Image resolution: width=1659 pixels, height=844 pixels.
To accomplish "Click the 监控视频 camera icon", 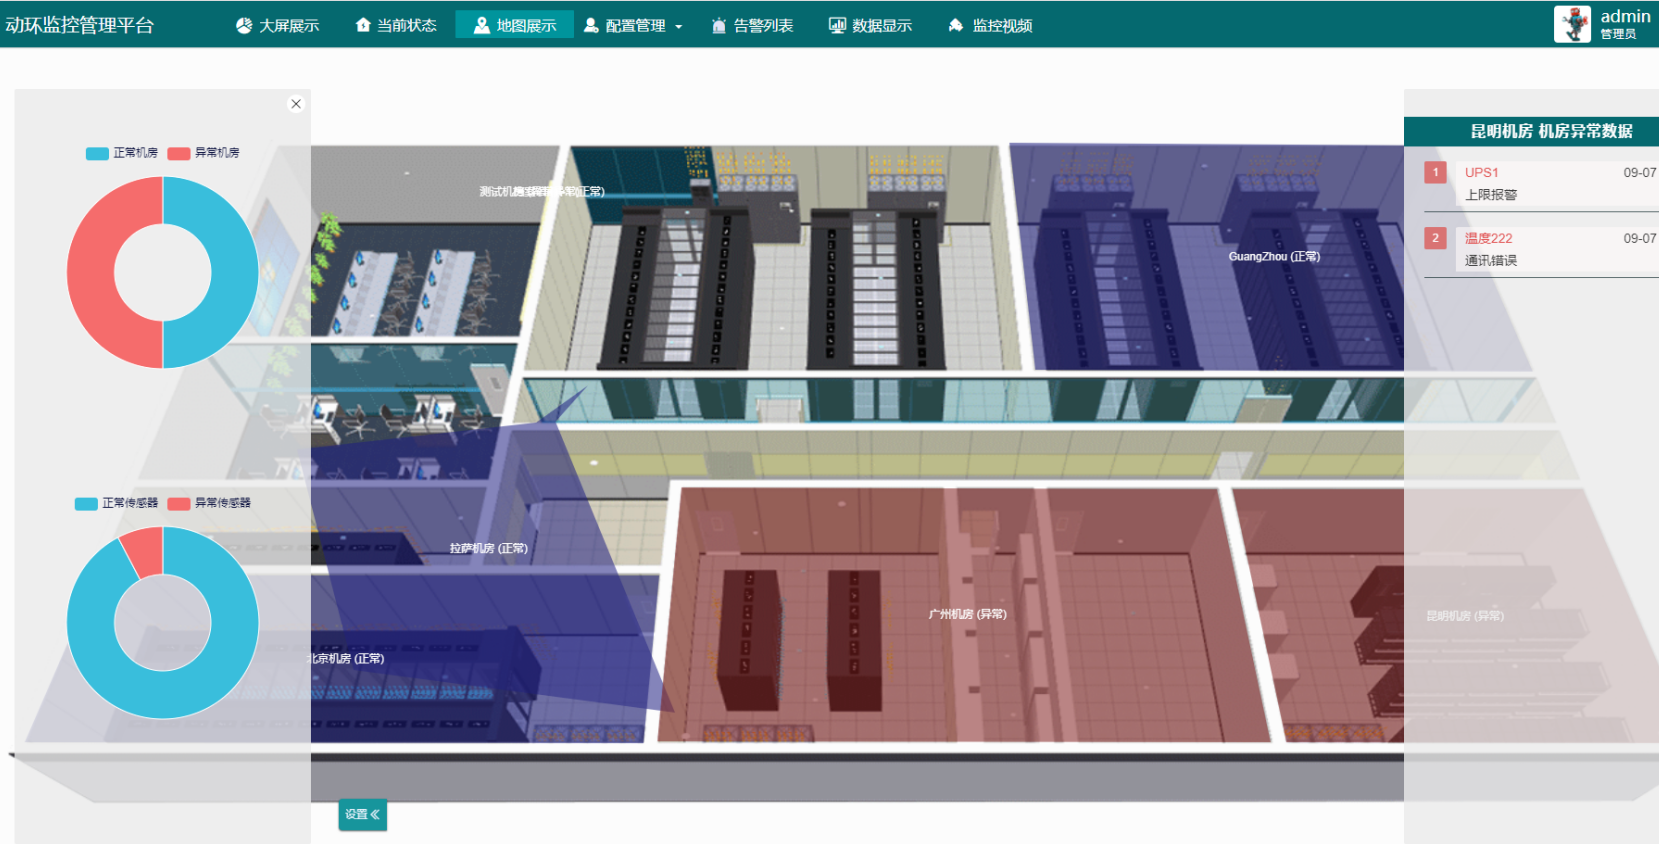I will [x=956, y=26].
